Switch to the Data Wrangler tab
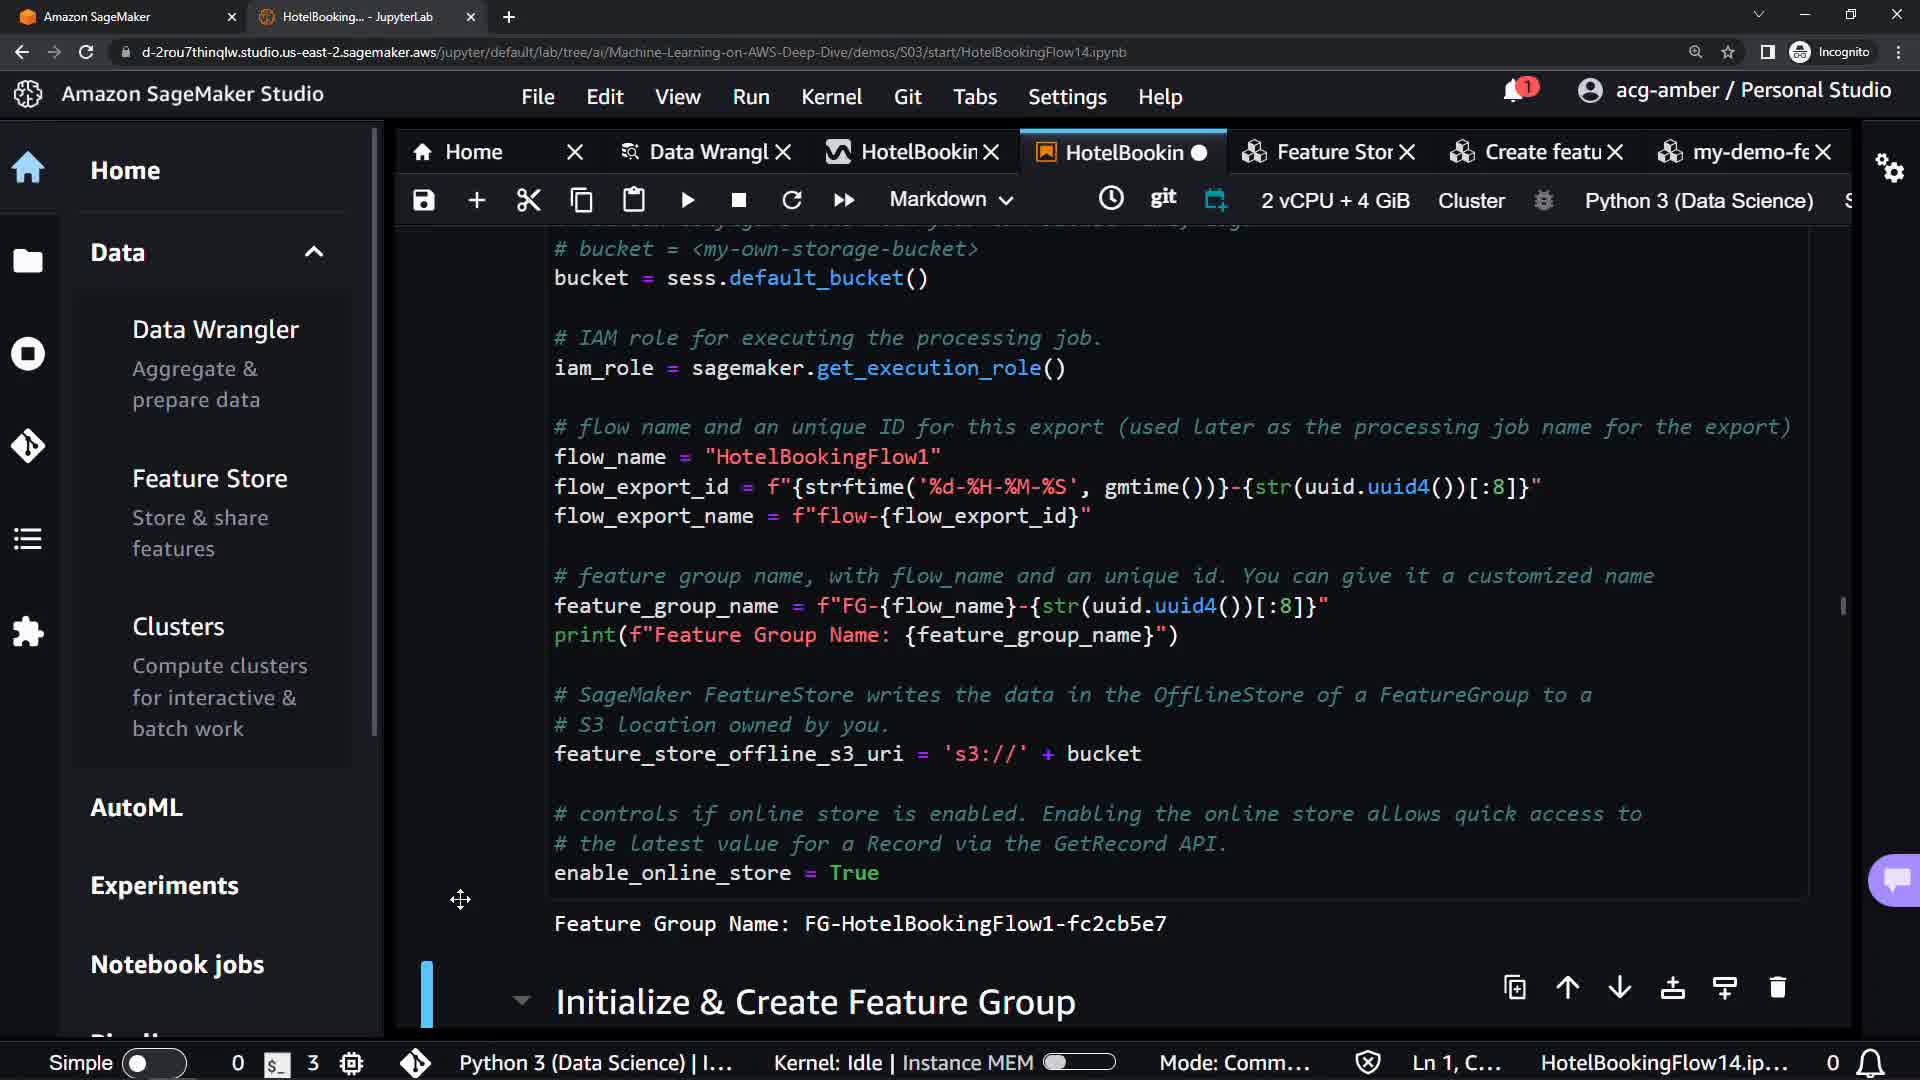The height and width of the screenshot is (1080, 1920). (707, 152)
